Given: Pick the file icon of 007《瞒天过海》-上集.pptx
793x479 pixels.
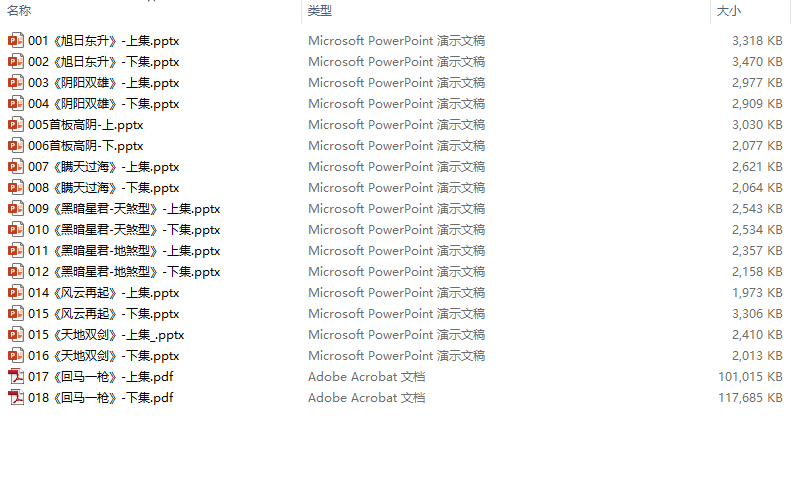Looking at the screenshot, I should [16, 166].
